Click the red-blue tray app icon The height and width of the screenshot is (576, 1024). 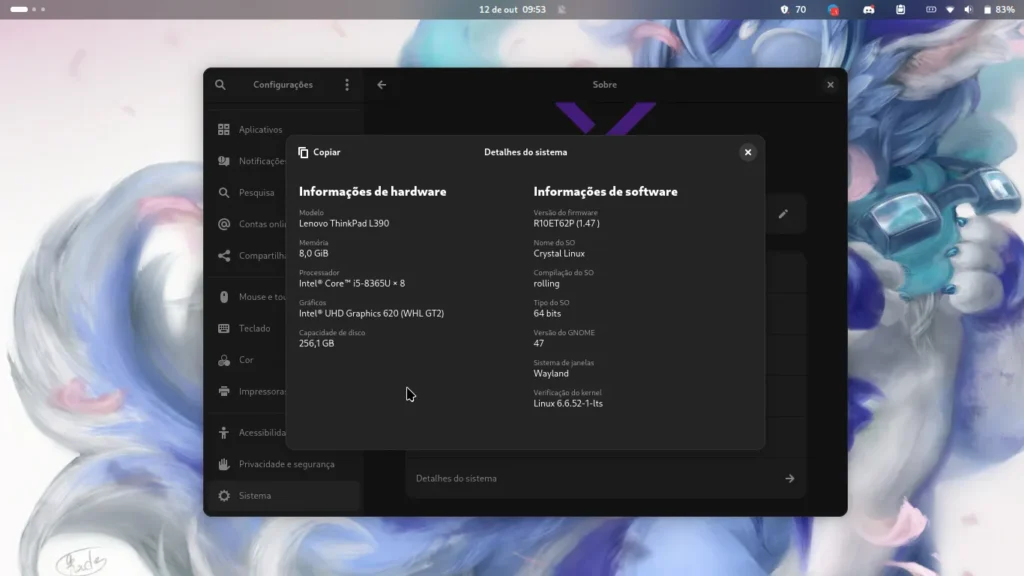833,10
